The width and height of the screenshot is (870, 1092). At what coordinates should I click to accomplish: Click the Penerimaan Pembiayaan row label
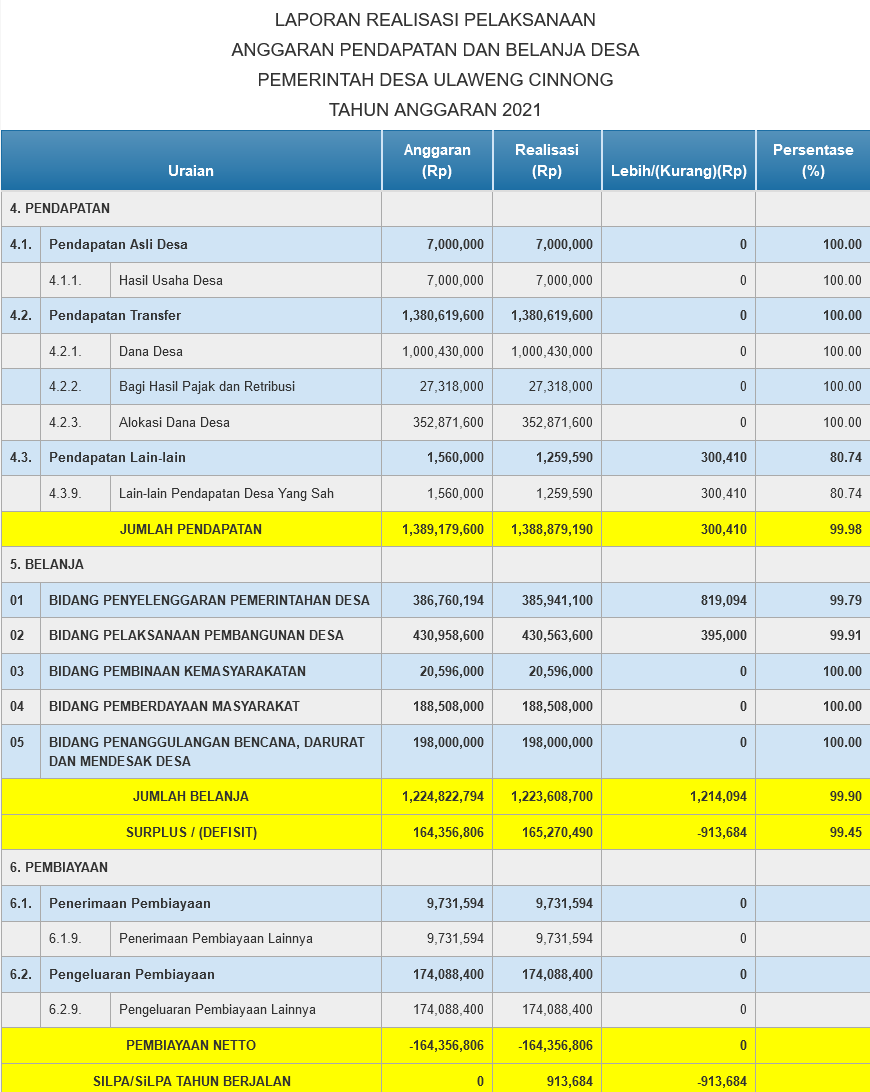point(130,903)
